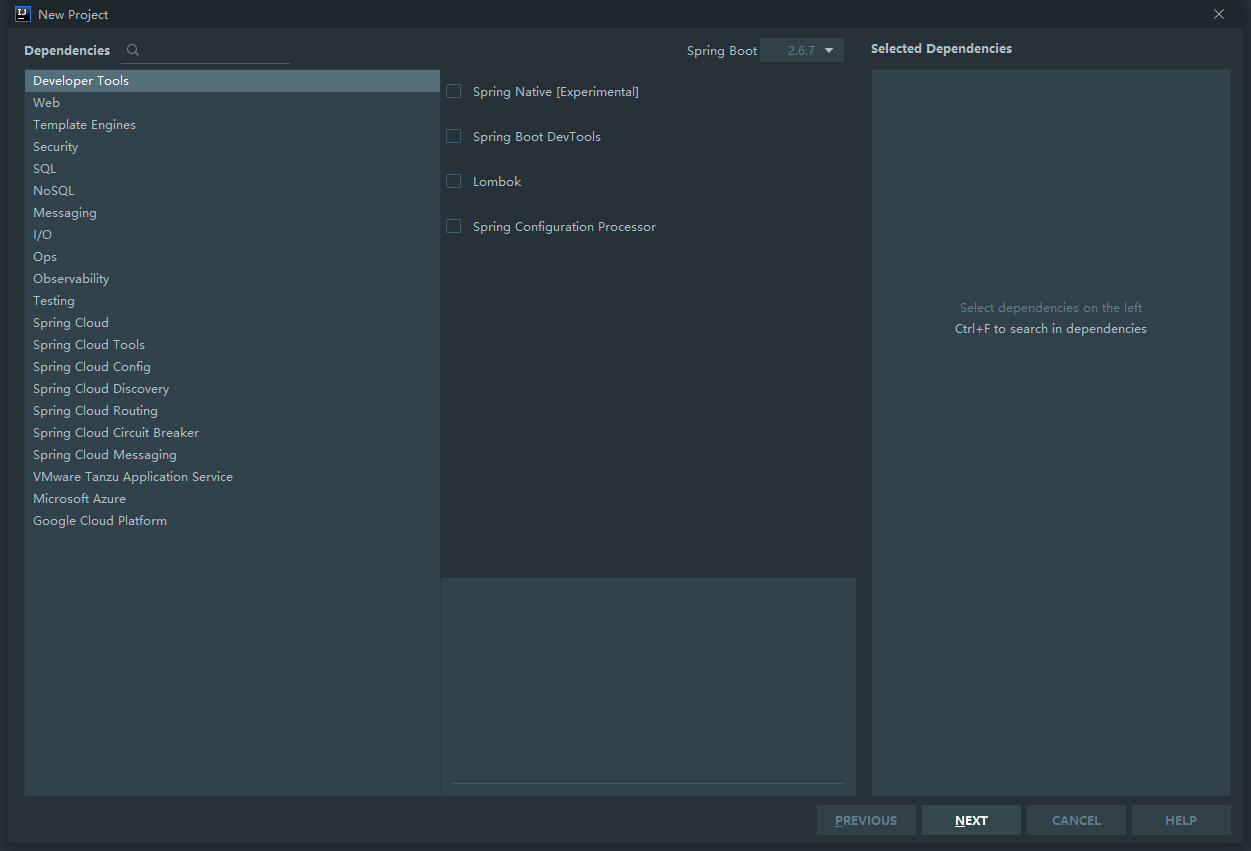
Task: Choose the Security category
Action: pos(232,147)
